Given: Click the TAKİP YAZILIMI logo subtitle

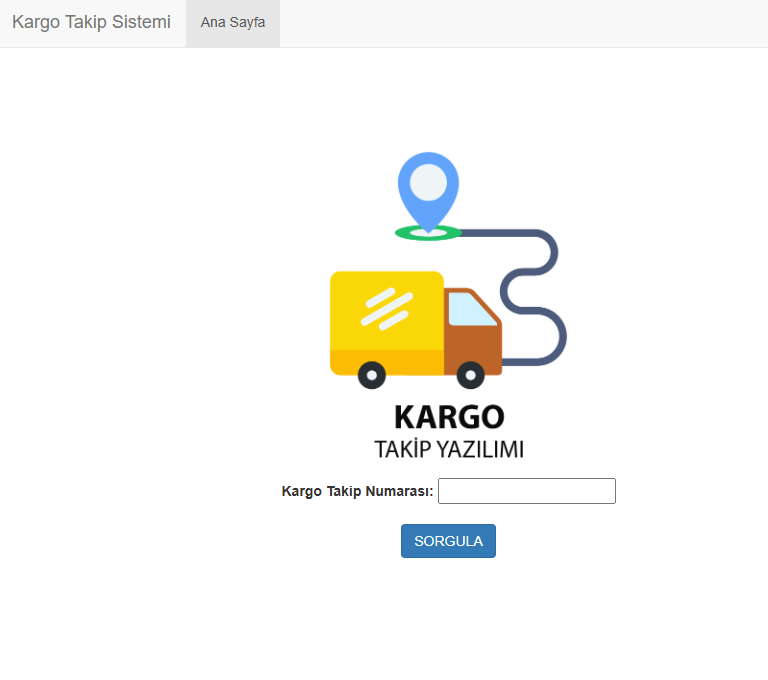Looking at the screenshot, I should [x=448, y=449].
